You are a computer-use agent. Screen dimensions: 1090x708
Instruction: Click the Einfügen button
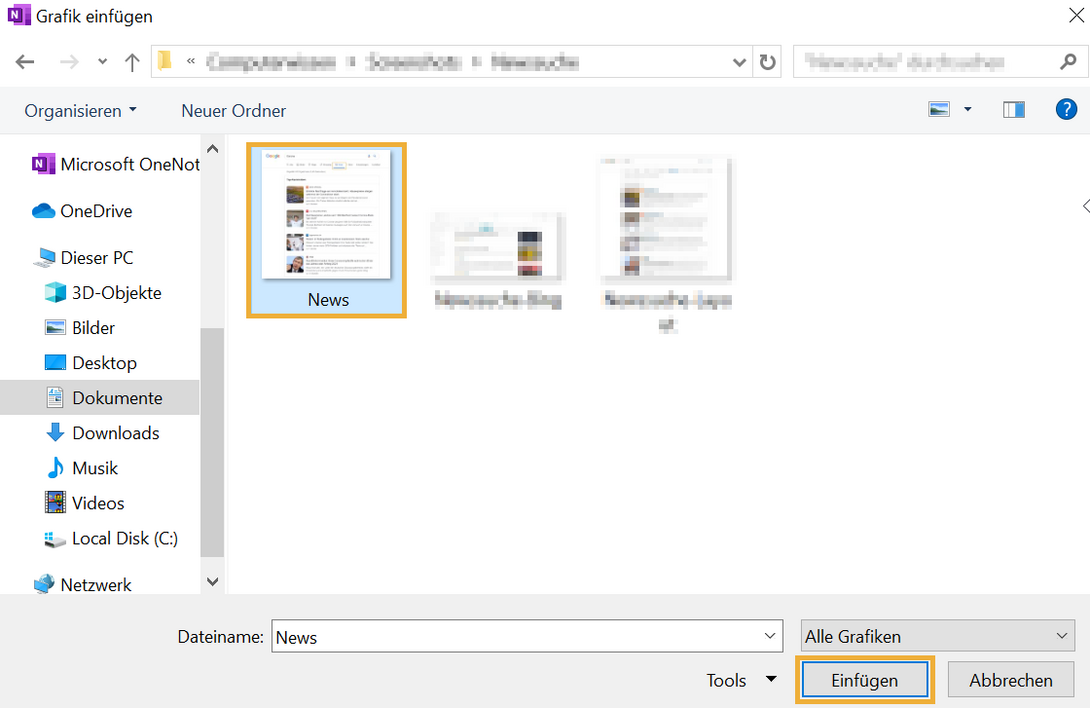pyautogui.click(x=864, y=680)
